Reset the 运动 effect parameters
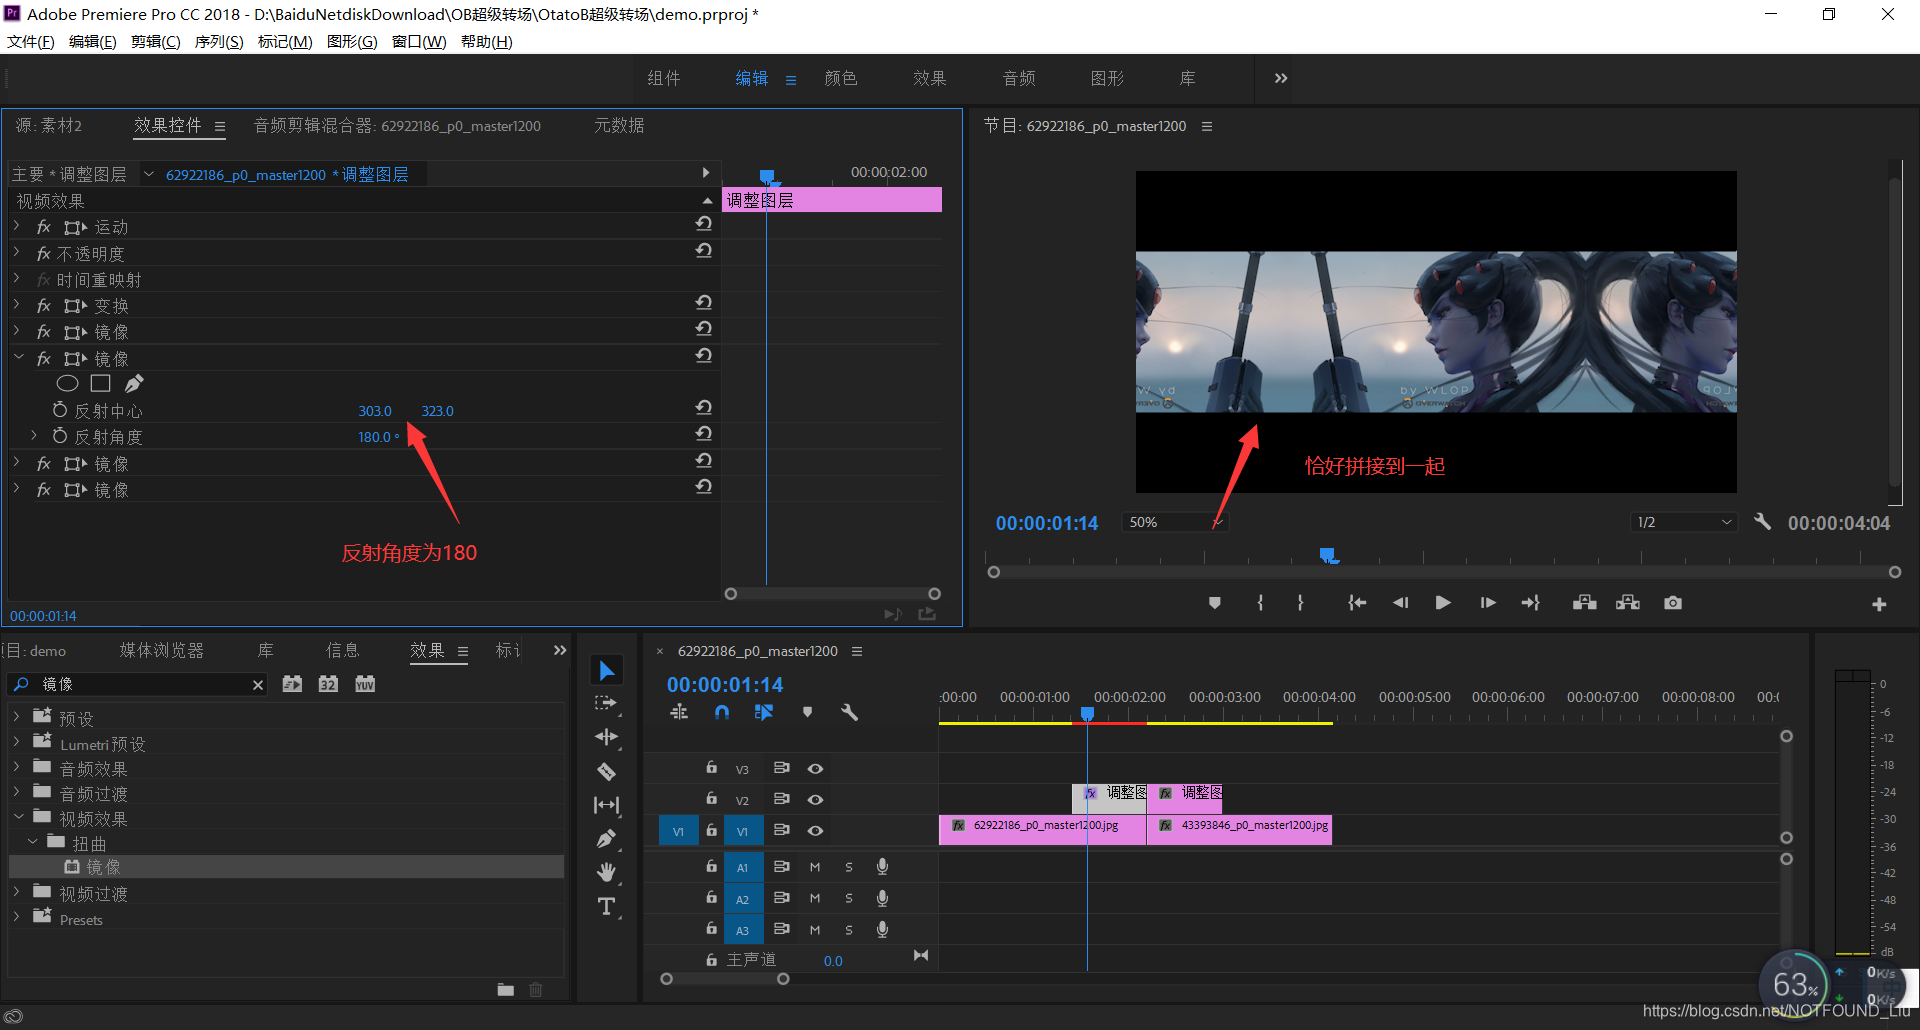Screen dimensions: 1920x1030 704,224
